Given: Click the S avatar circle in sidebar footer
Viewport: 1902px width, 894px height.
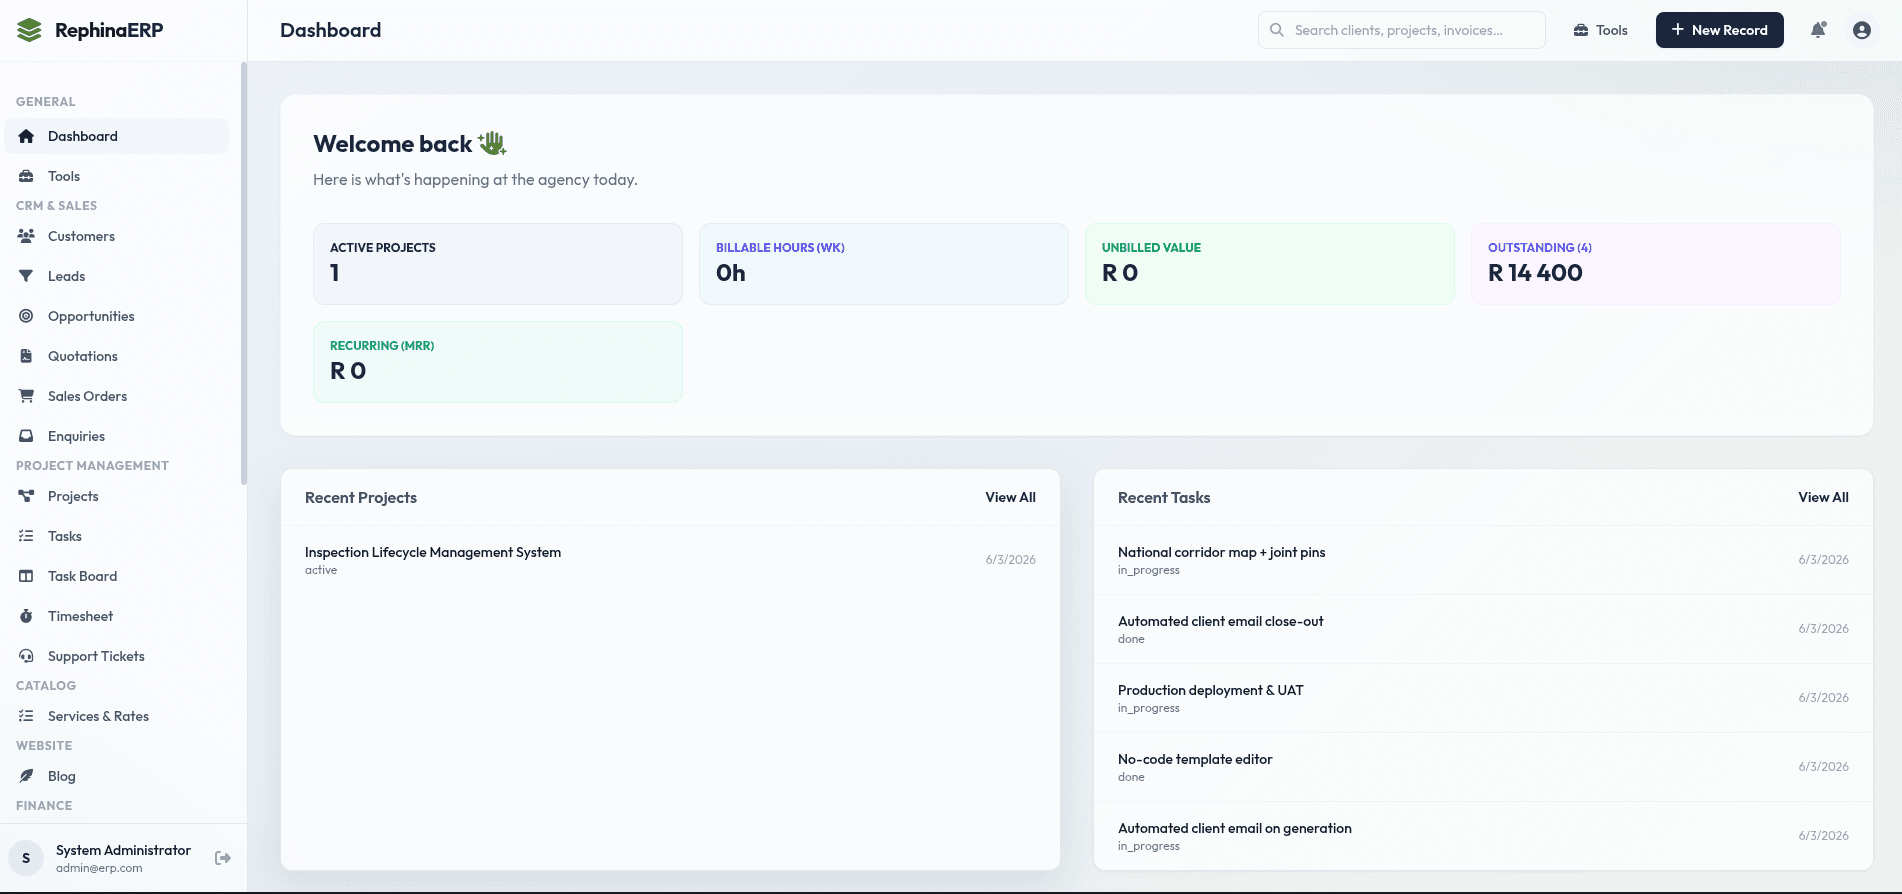Looking at the screenshot, I should (26, 858).
